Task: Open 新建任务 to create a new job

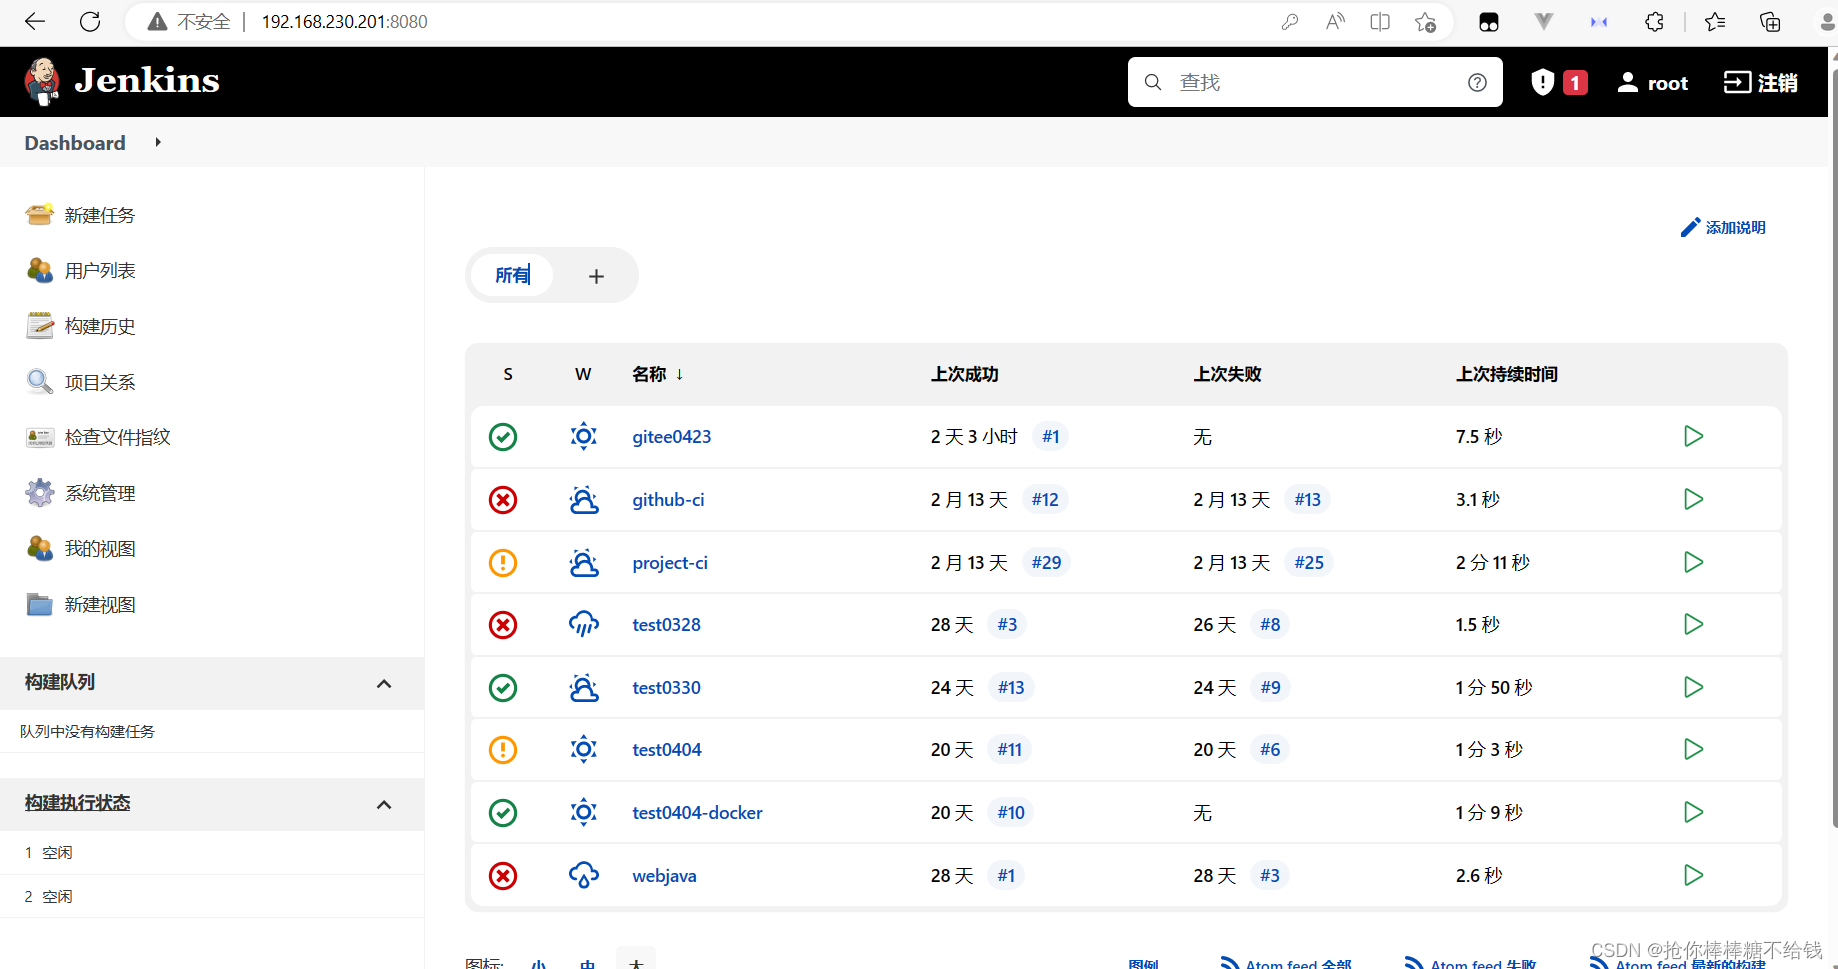Action: click(100, 214)
